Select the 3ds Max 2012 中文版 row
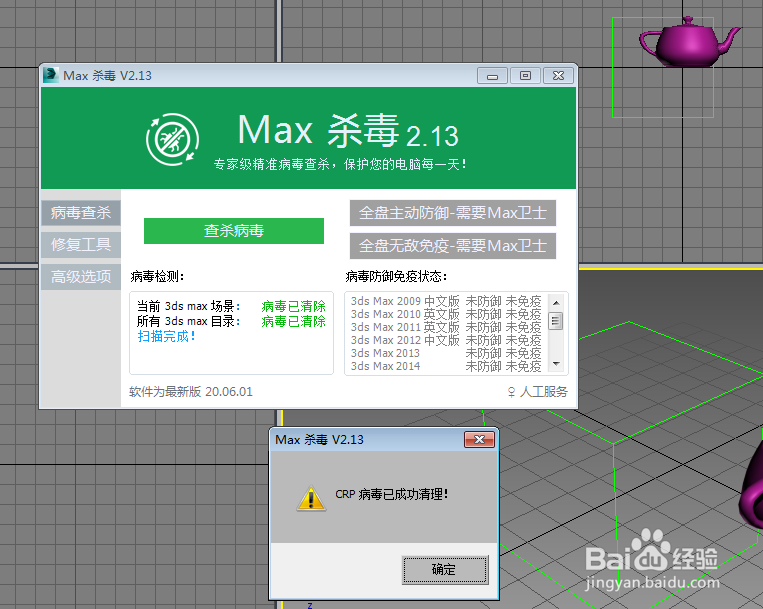 pyautogui.click(x=446, y=340)
